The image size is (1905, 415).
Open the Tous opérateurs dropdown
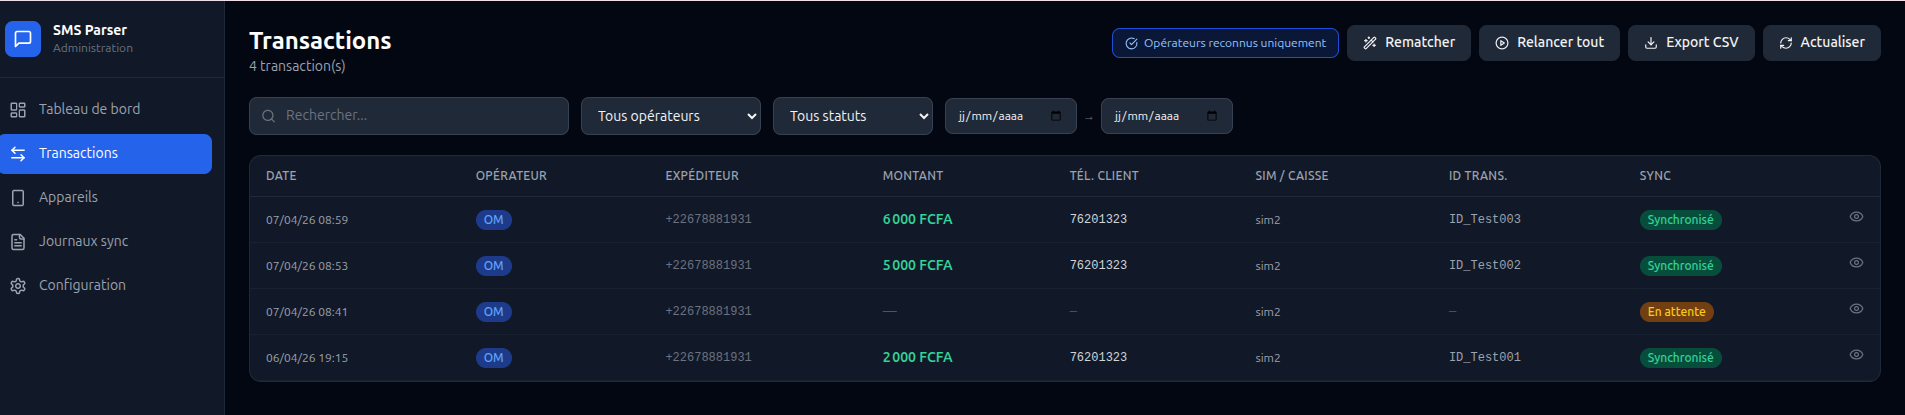pos(671,116)
